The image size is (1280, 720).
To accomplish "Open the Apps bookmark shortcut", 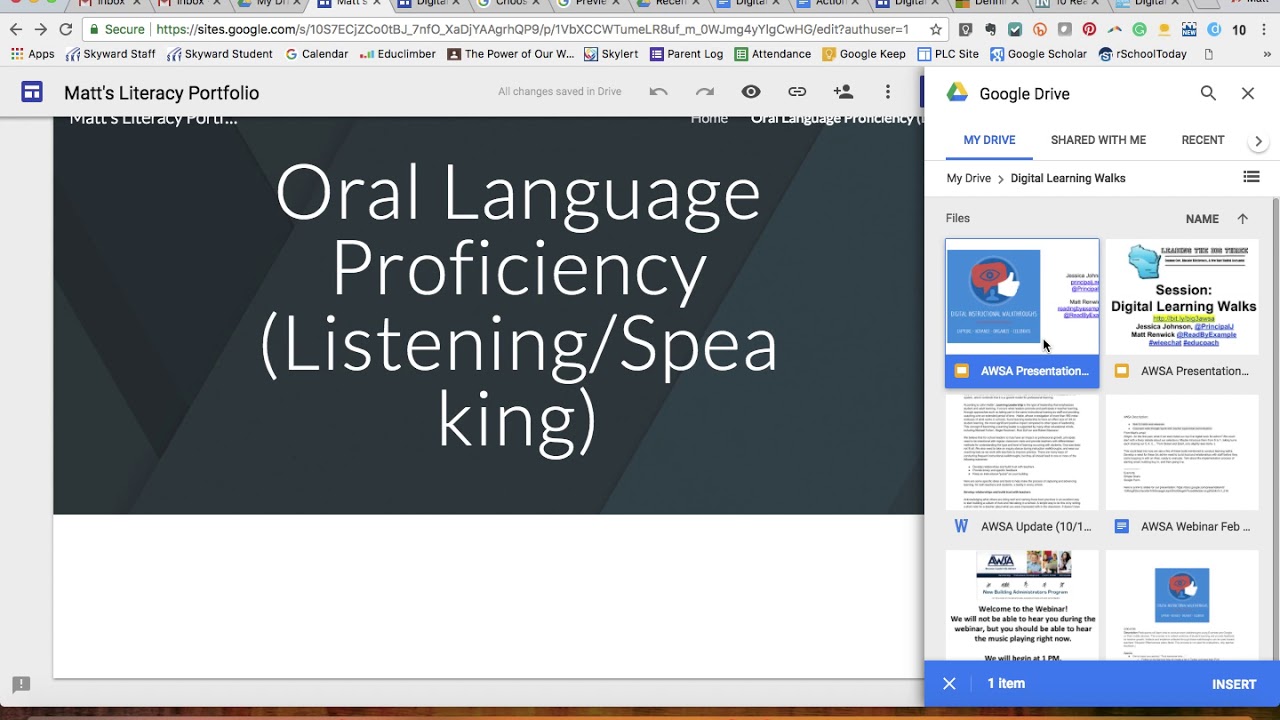I will tap(33, 54).
